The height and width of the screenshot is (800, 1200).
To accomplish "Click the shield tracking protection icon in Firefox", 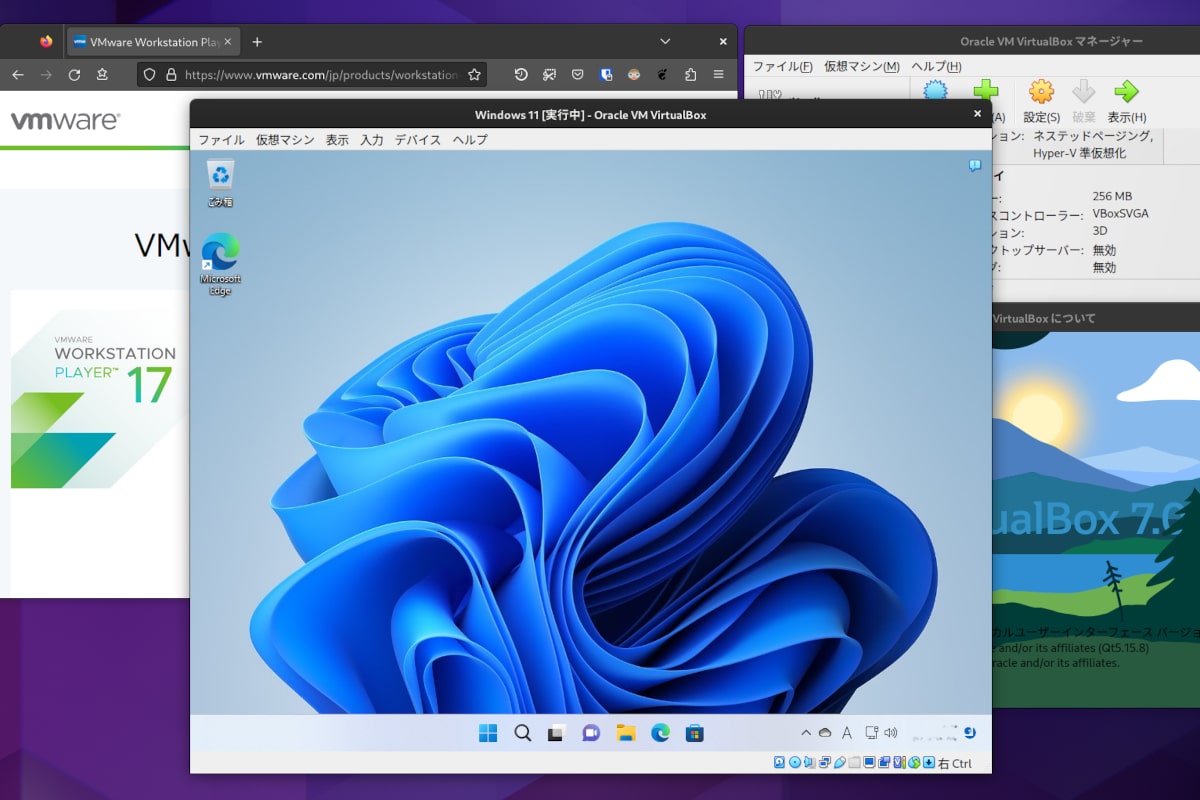I will click(x=150, y=74).
